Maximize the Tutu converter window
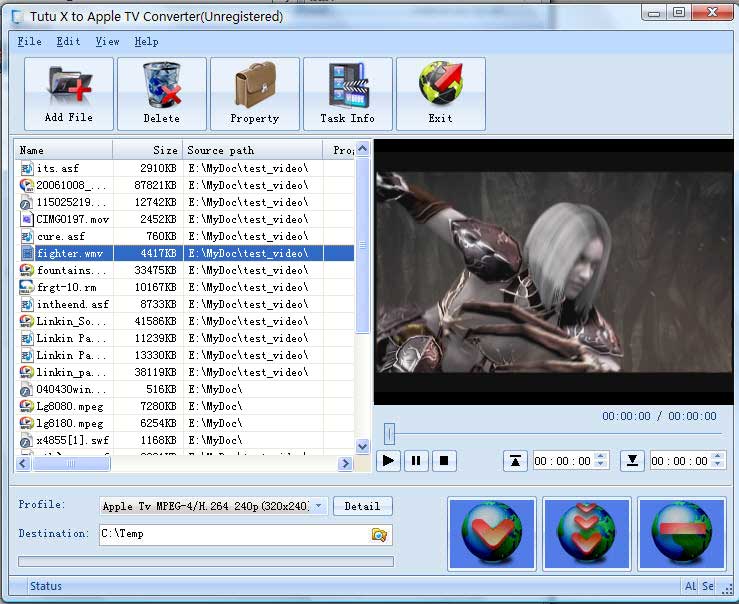The image size is (739, 604). [x=679, y=12]
